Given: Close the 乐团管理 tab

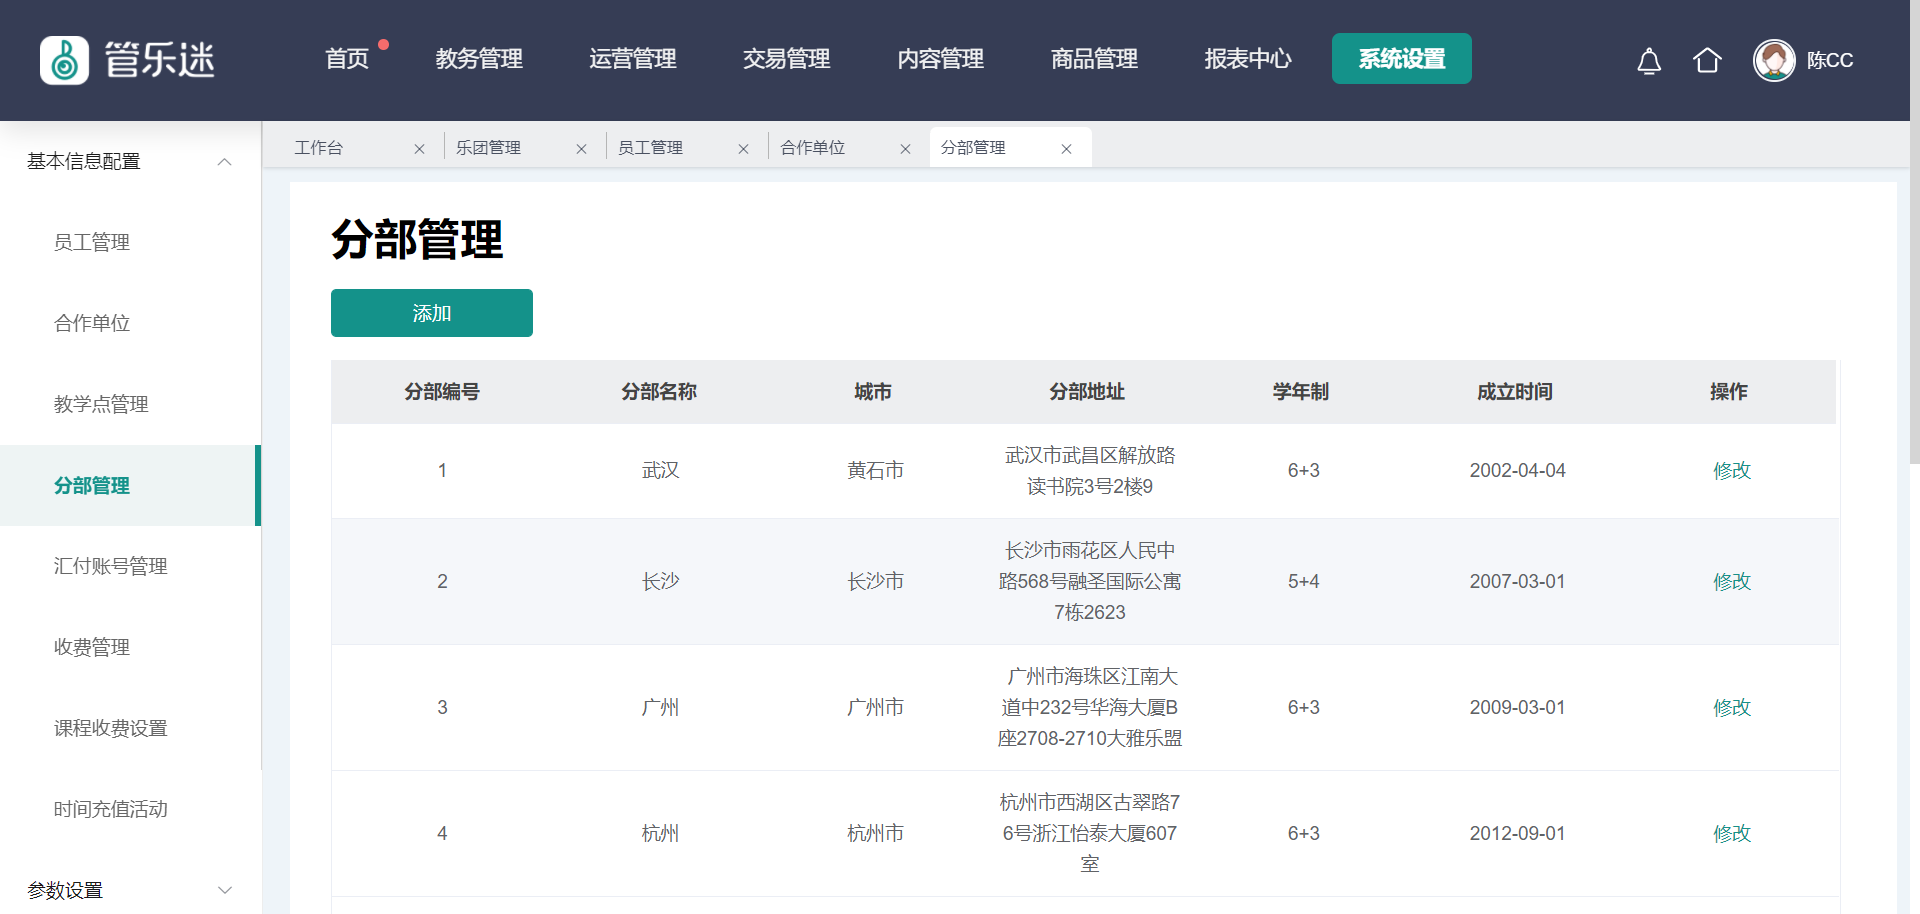Looking at the screenshot, I should point(581,149).
